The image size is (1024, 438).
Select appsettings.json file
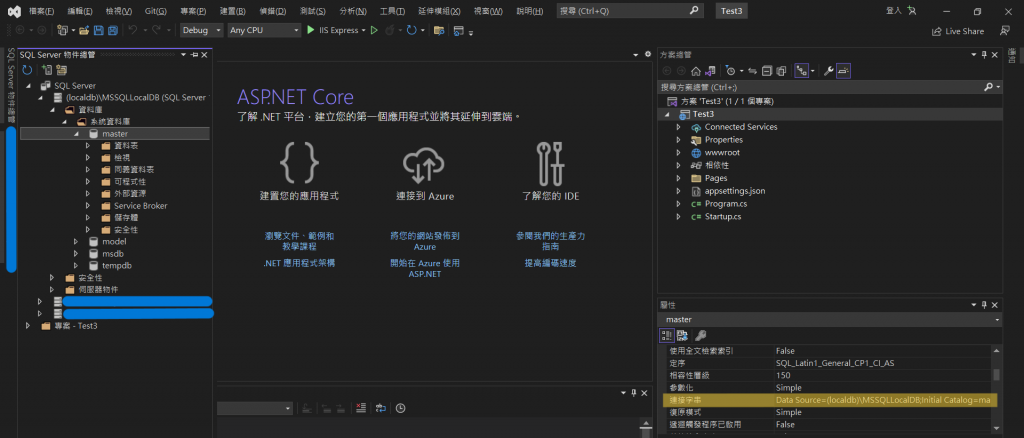(x=735, y=191)
